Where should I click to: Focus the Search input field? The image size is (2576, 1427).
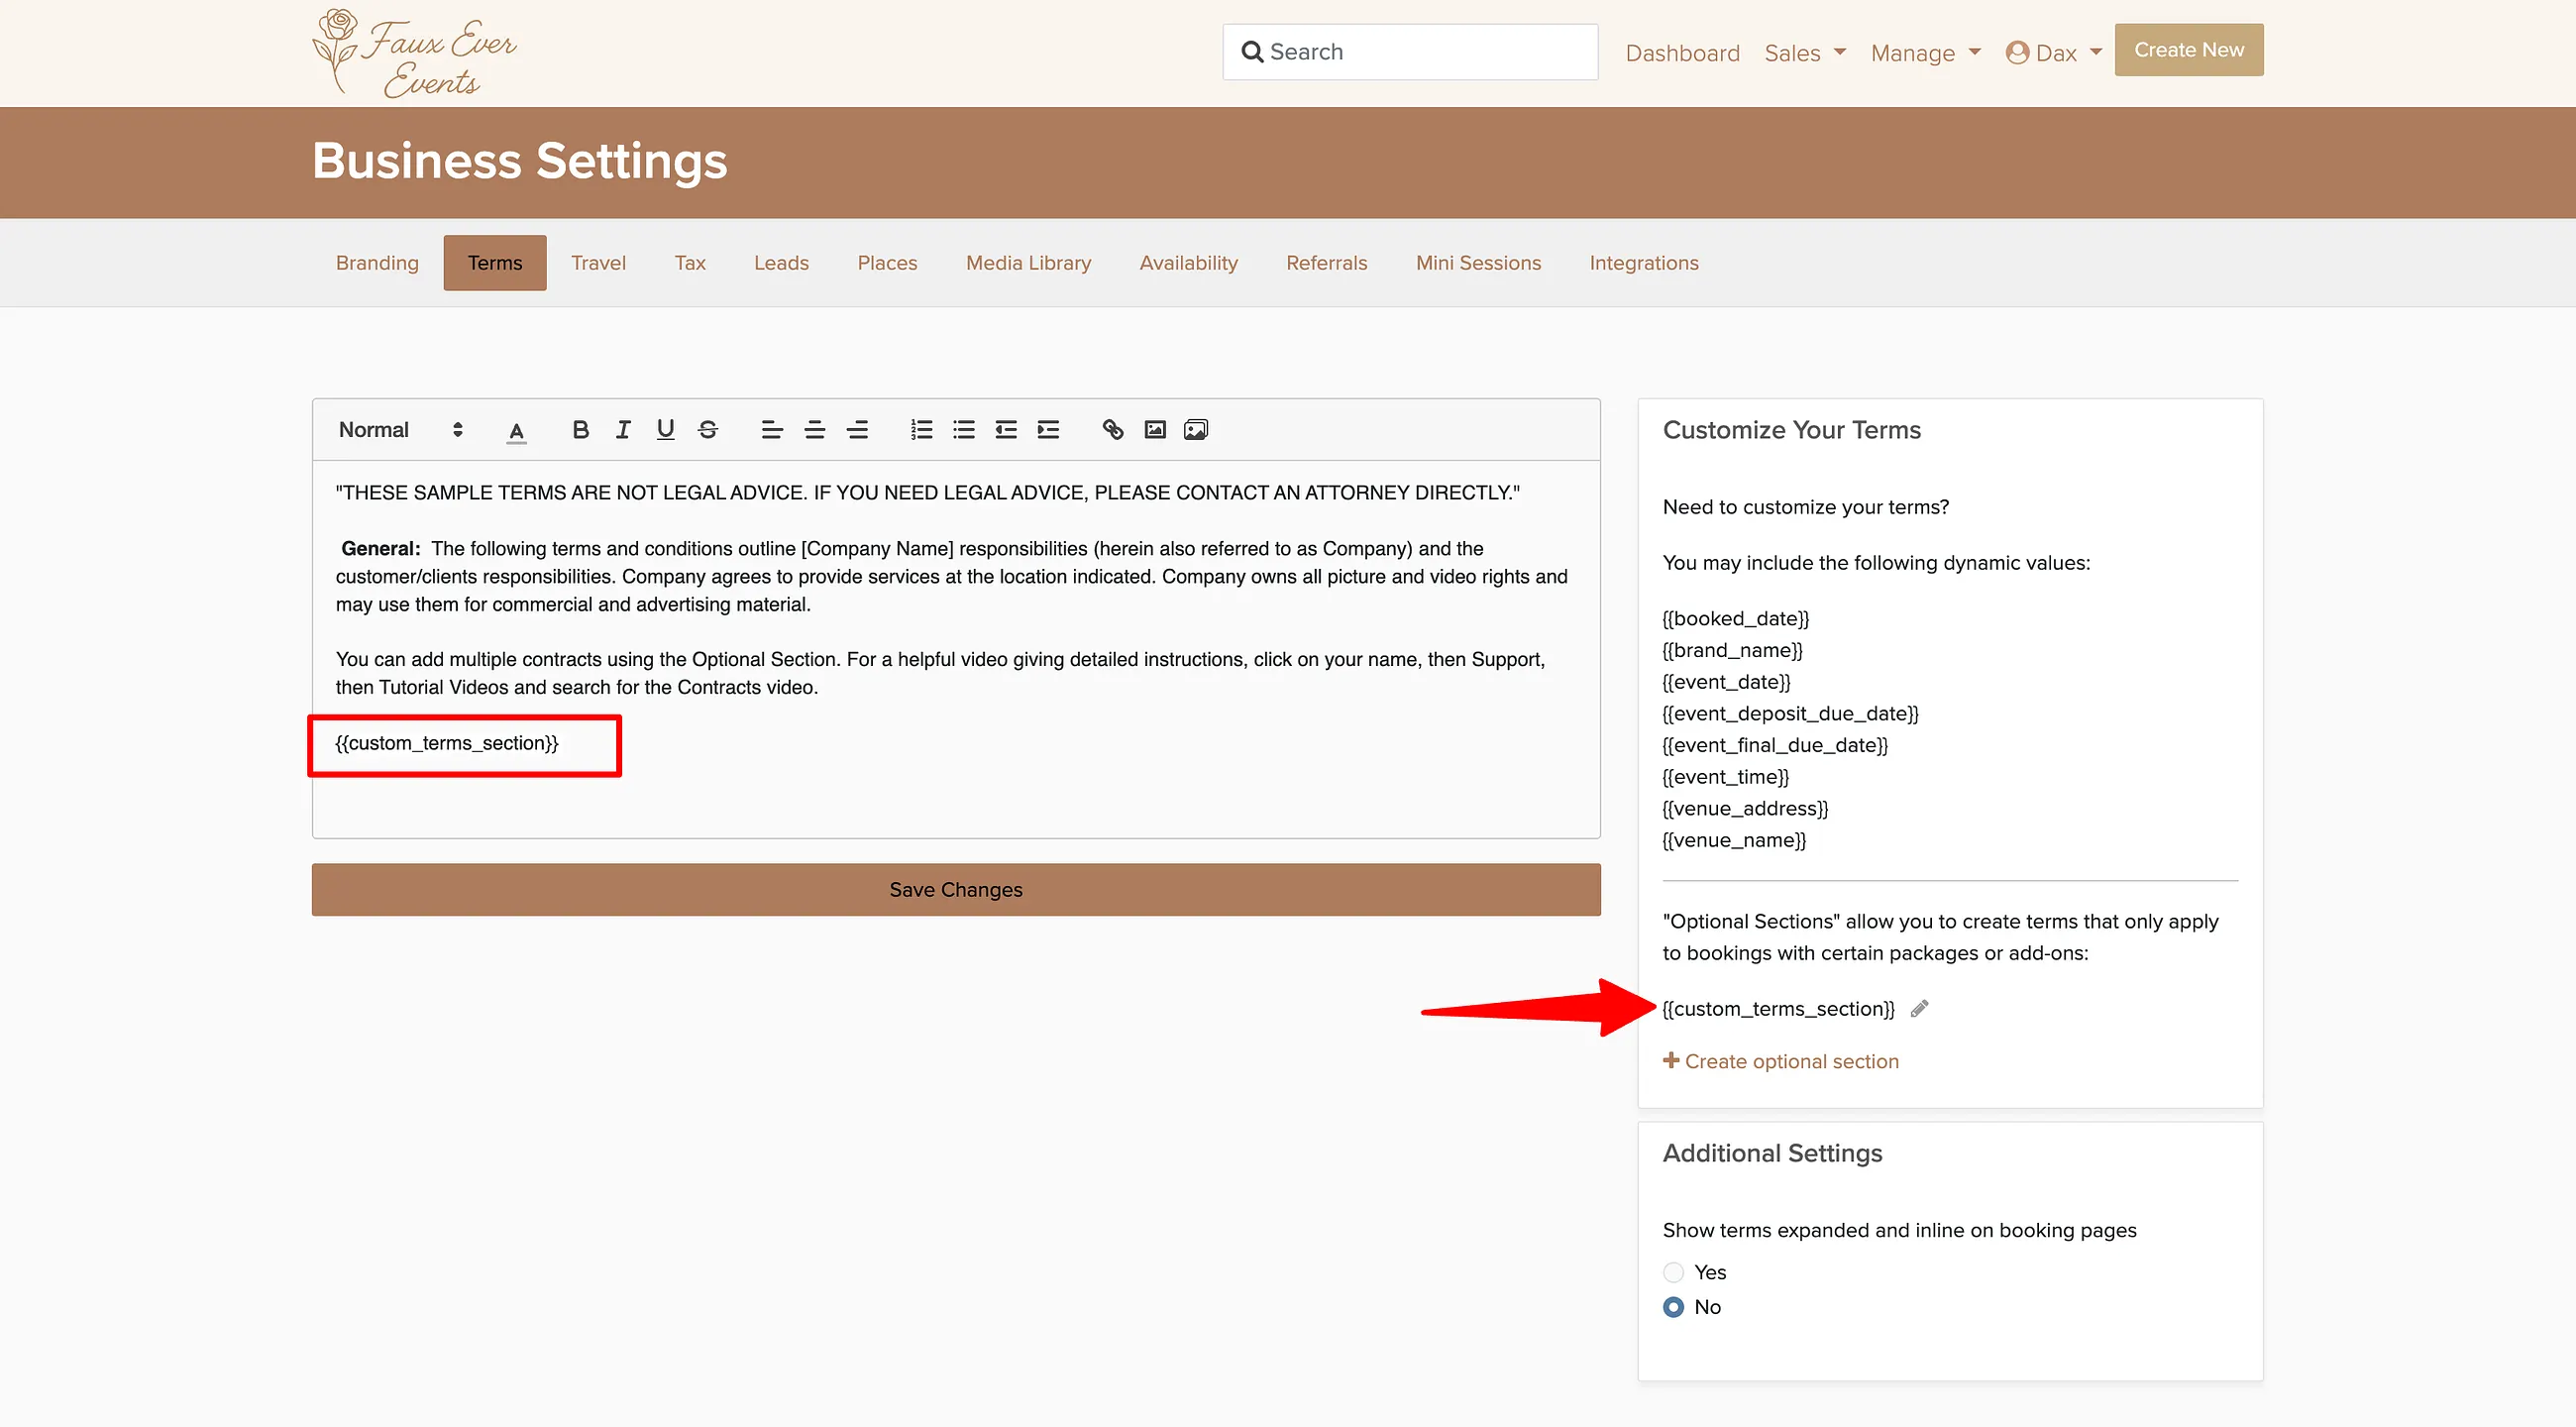pos(1409,52)
